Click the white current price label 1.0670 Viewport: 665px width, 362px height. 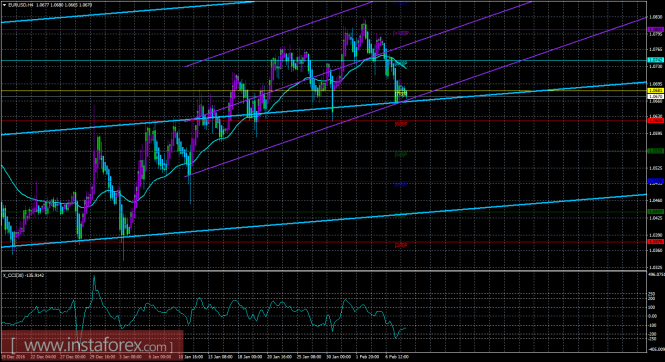click(656, 97)
